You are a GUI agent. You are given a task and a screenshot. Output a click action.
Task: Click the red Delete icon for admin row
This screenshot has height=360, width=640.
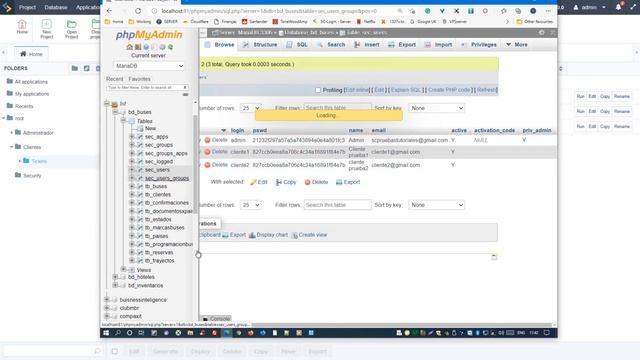tap(207, 140)
